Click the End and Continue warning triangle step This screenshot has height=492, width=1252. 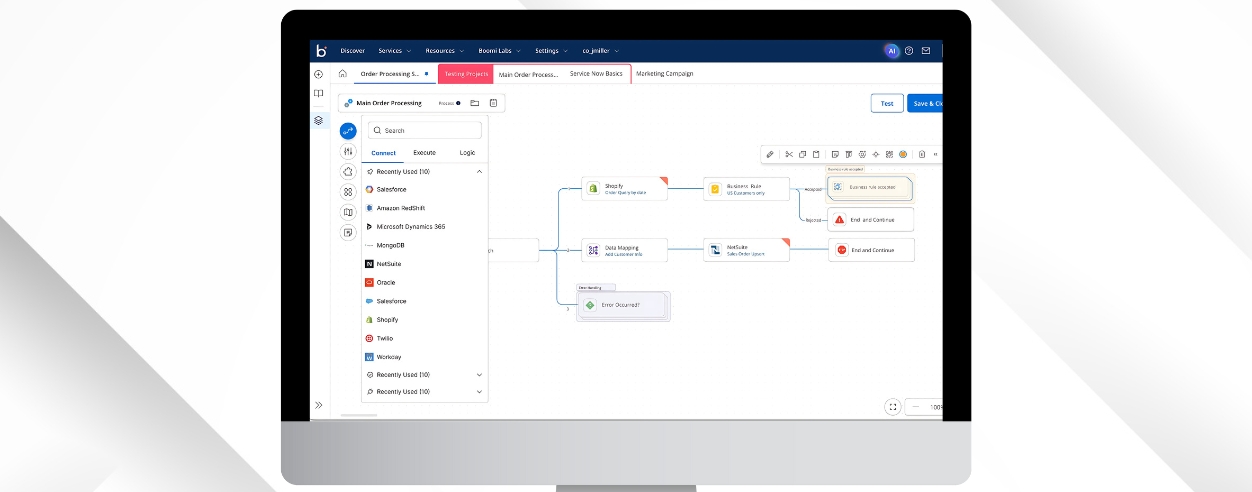(x=871, y=220)
